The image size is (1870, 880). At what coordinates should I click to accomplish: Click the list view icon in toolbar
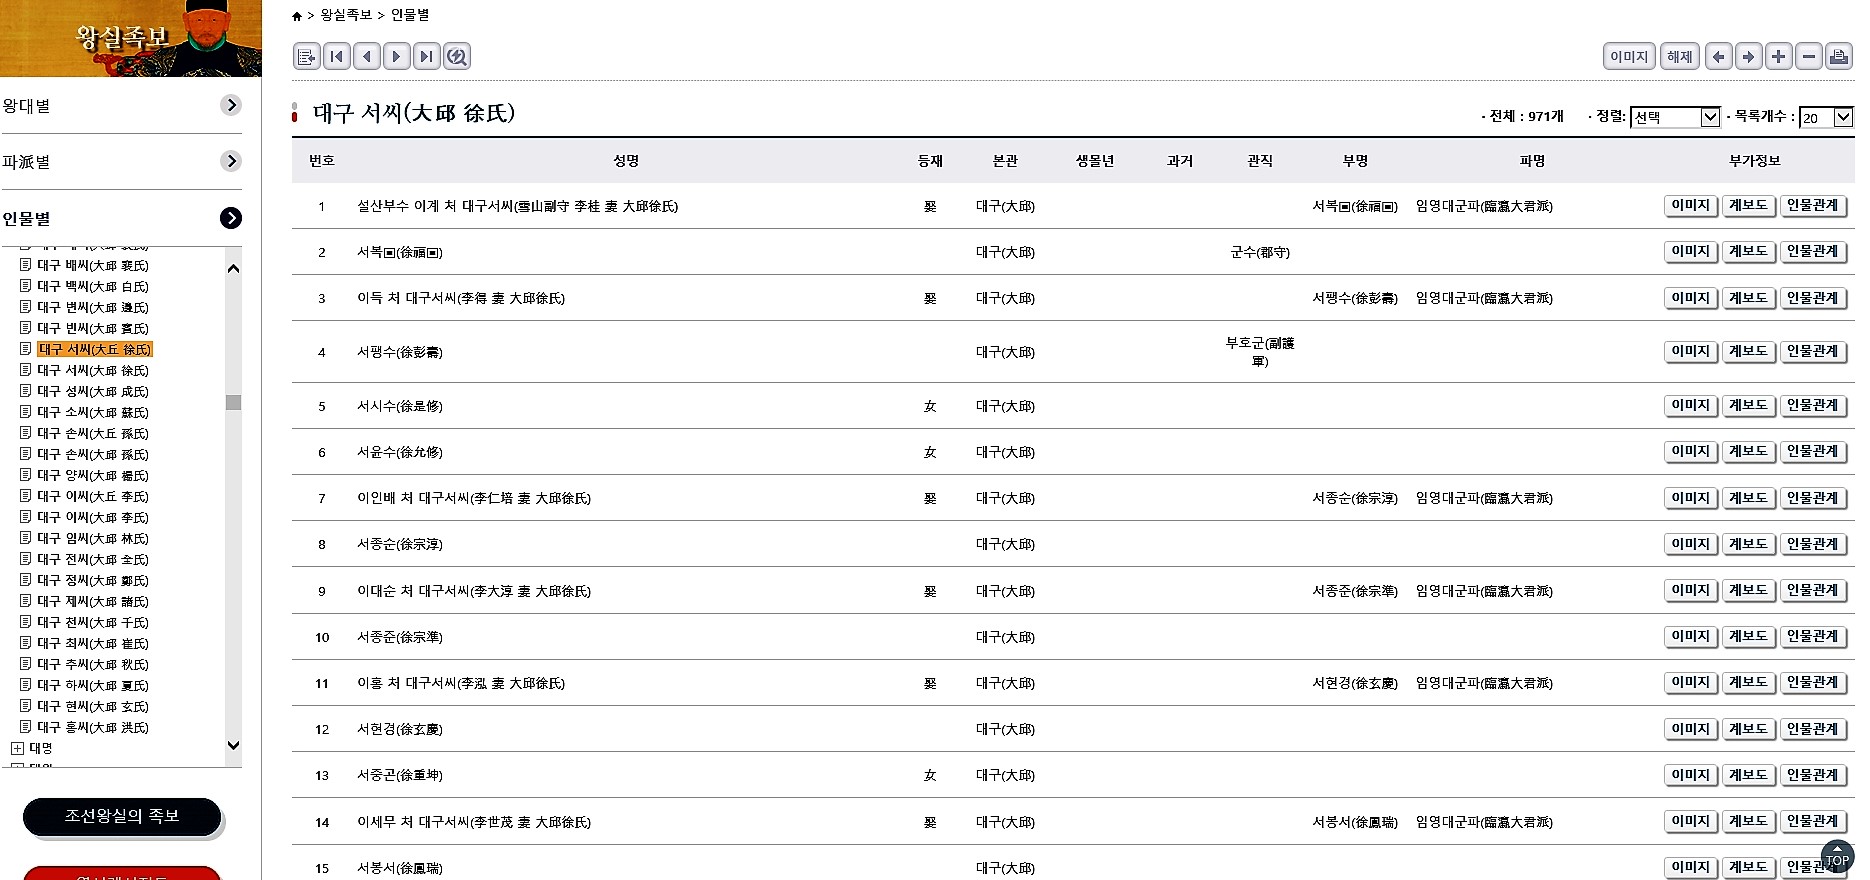[307, 57]
